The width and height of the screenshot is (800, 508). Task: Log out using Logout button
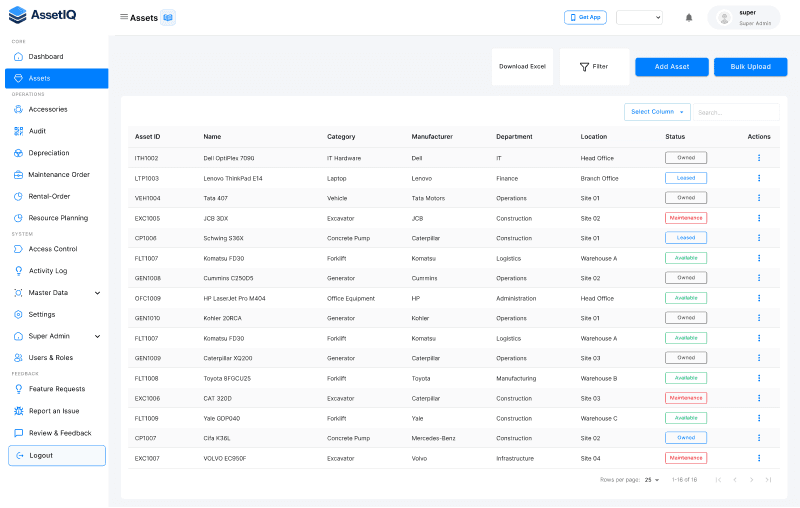pyautogui.click(x=57, y=455)
